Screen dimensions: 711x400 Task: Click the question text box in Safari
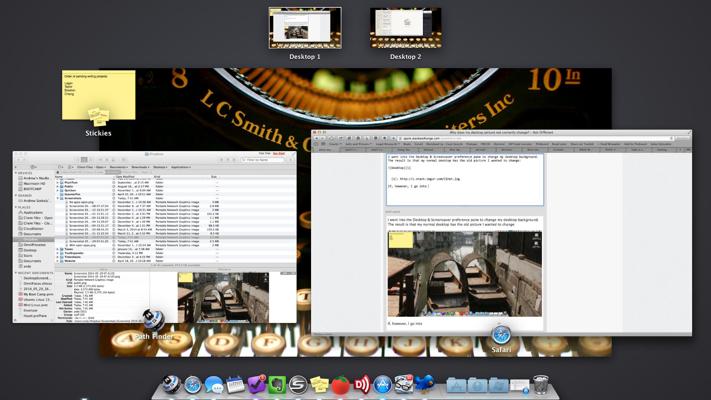pyautogui.click(x=465, y=180)
